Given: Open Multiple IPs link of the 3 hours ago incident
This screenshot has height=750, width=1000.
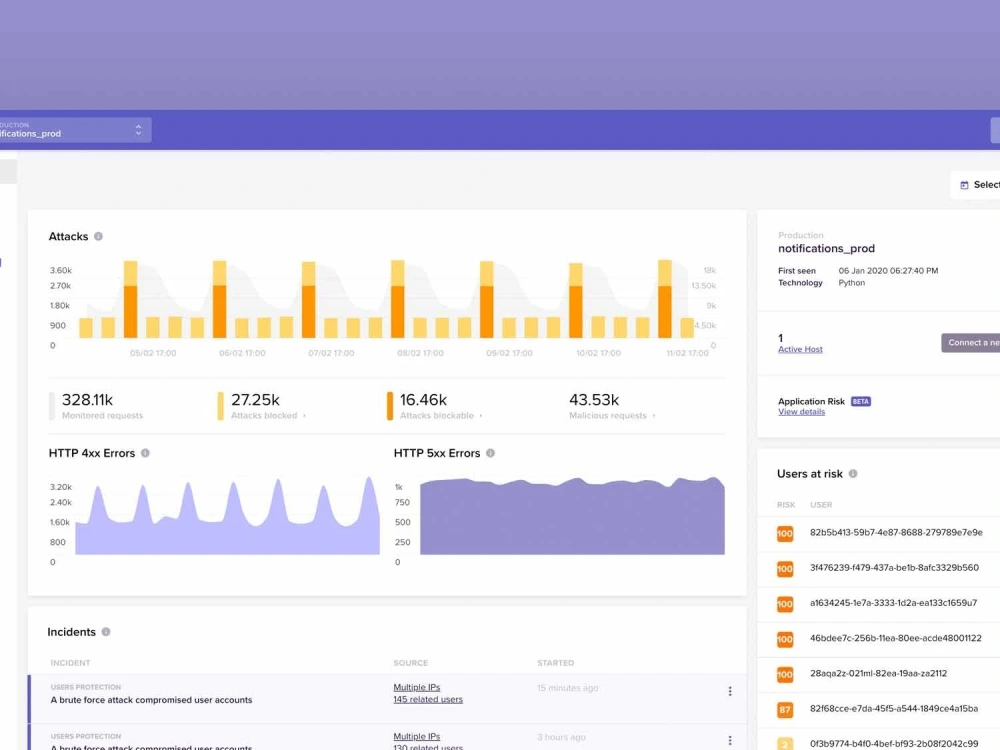Looking at the screenshot, I should (x=416, y=737).
